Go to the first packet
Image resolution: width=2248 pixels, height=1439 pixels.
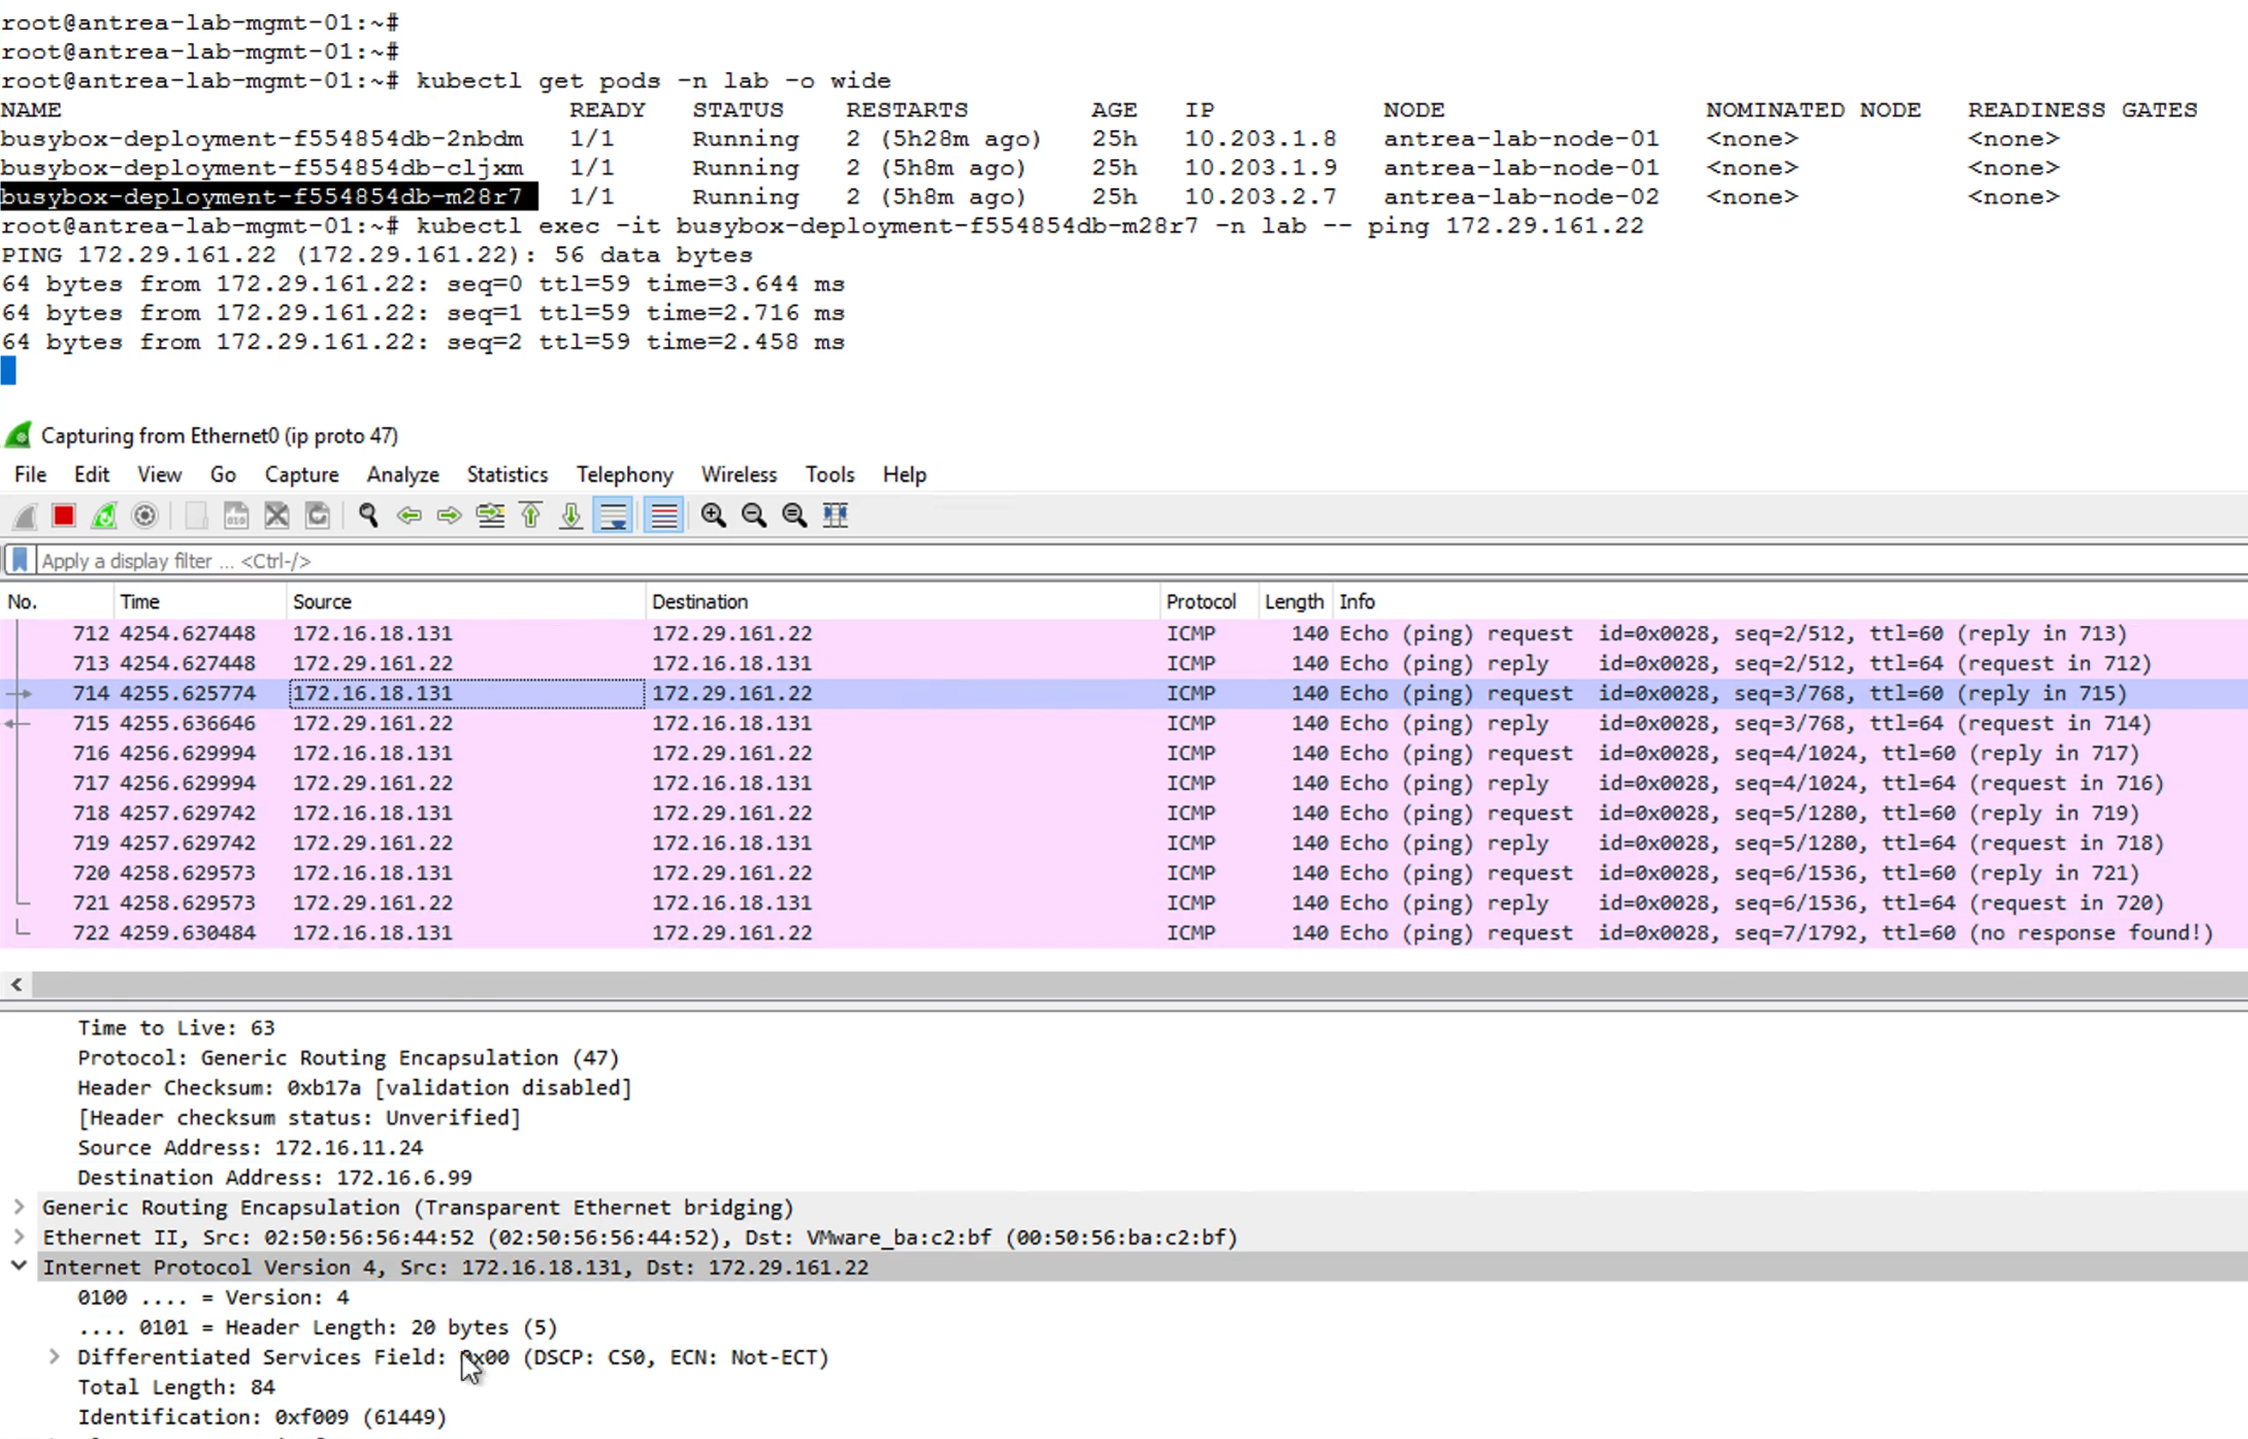click(531, 515)
